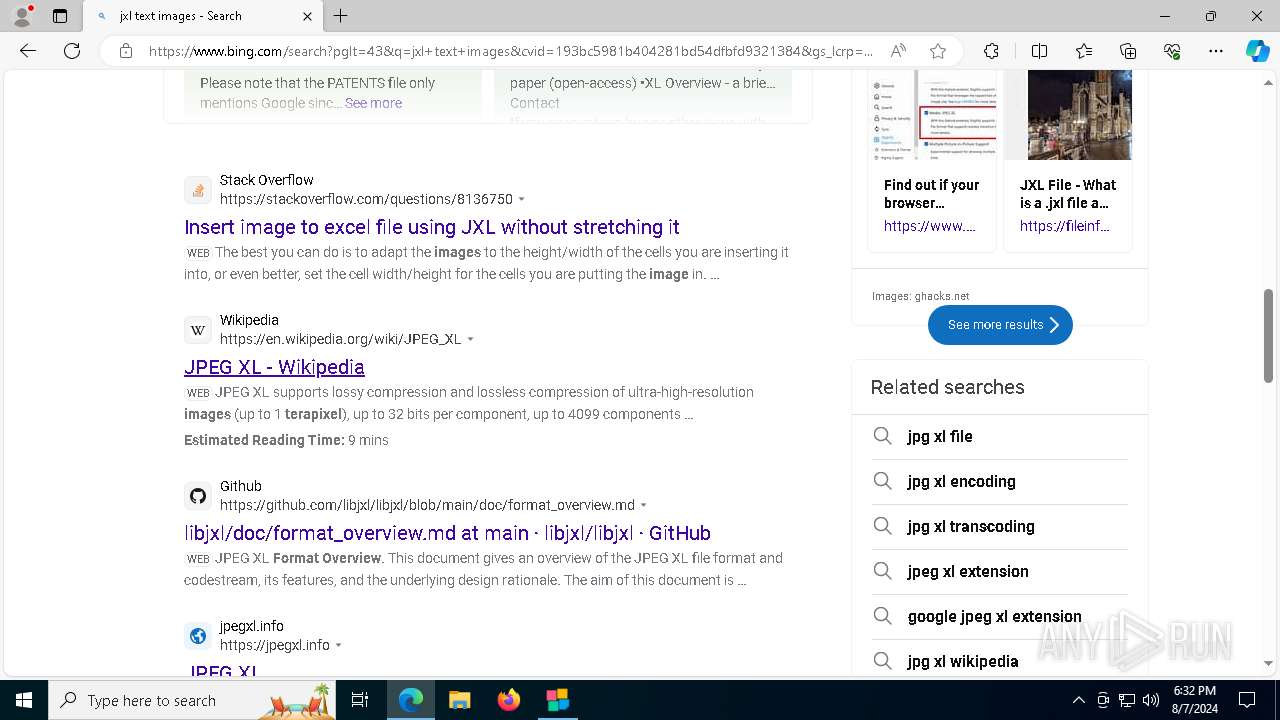This screenshot has height=720, width=1280.
Task: Expand jpegxl.info URL dropdown arrow
Action: coord(339,646)
